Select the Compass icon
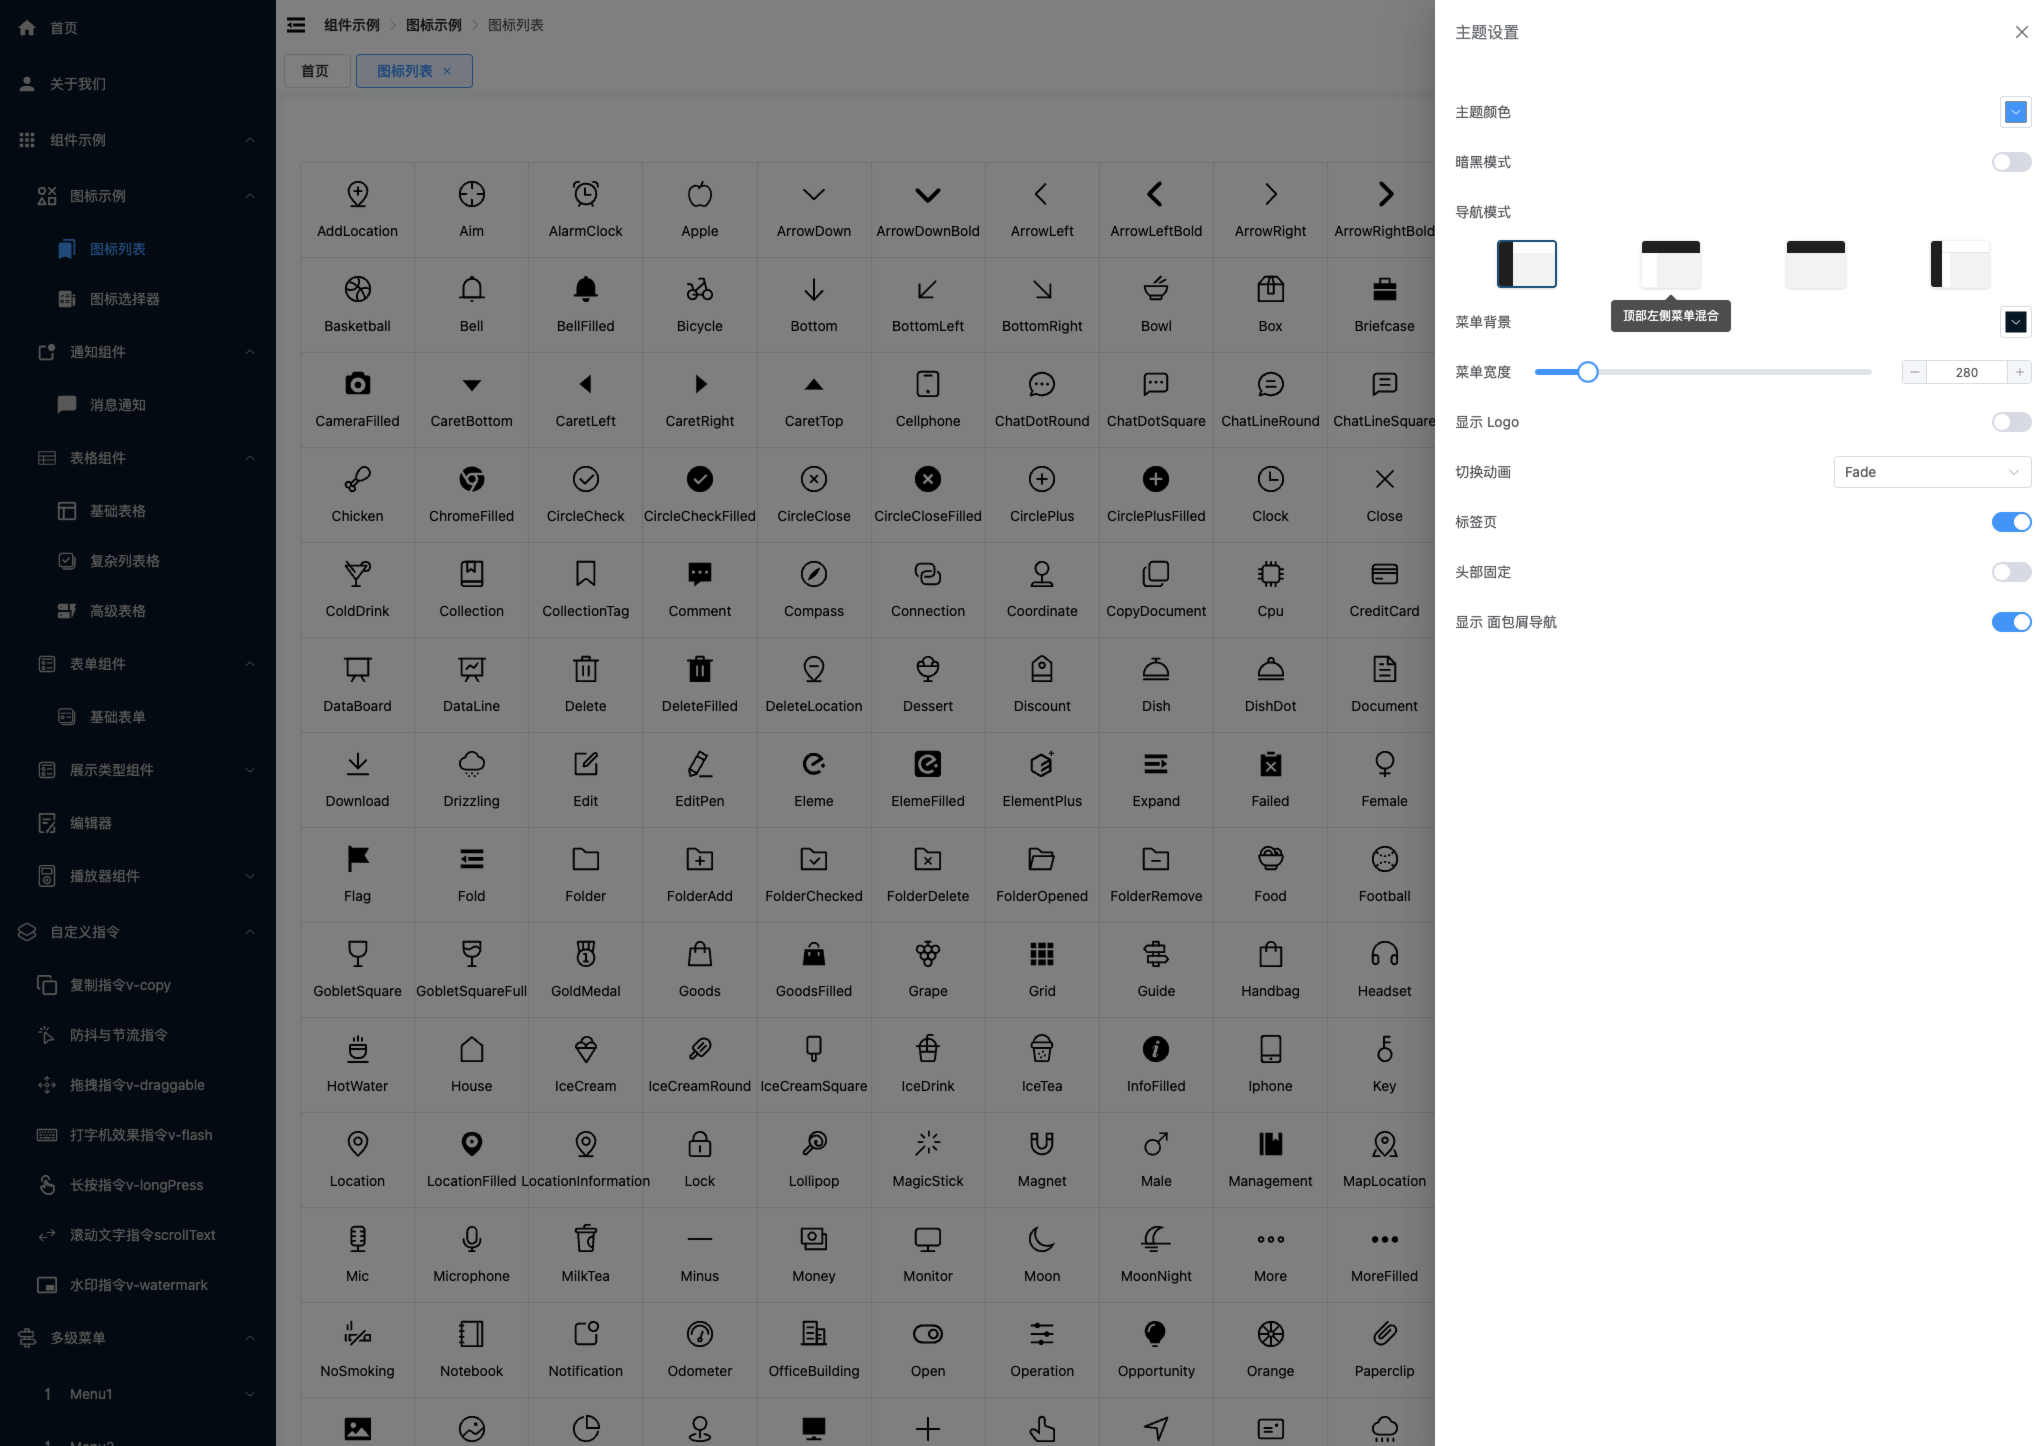The image size is (2043, 1446). (813, 575)
